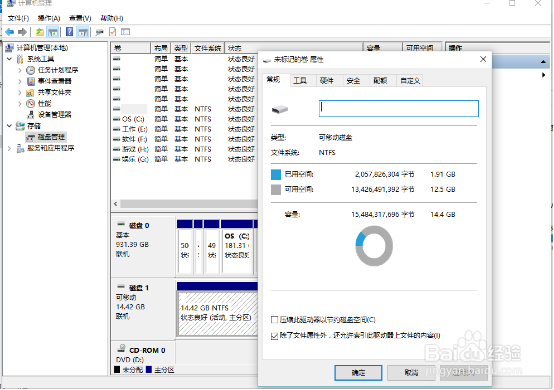Click the gray 可用空间 color swatch
554x390 pixels.
(x=276, y=189)
